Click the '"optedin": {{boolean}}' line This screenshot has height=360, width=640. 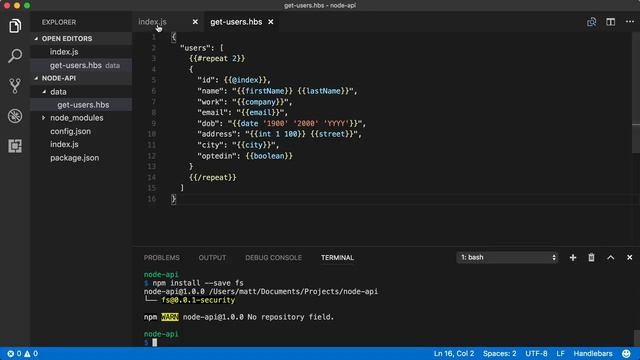[x=245, y=156]
